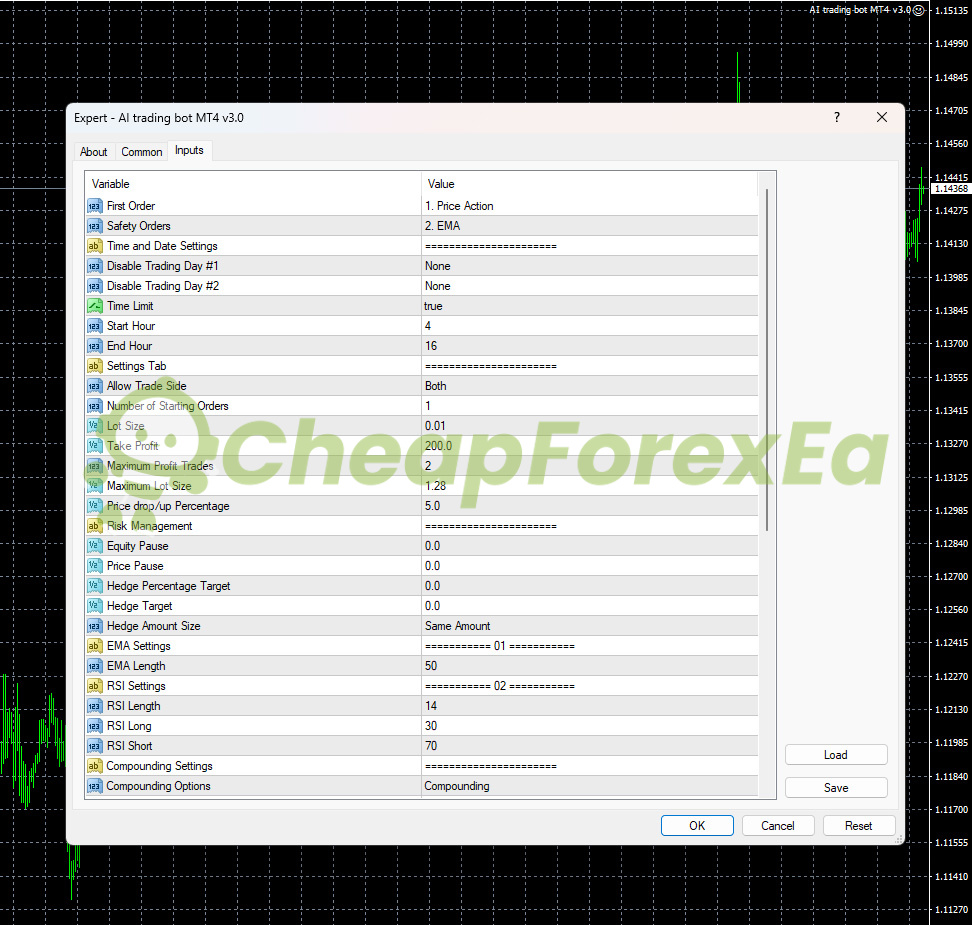Edit the End Hour value 16
The image size is (972, 925).
pos(589,346)
